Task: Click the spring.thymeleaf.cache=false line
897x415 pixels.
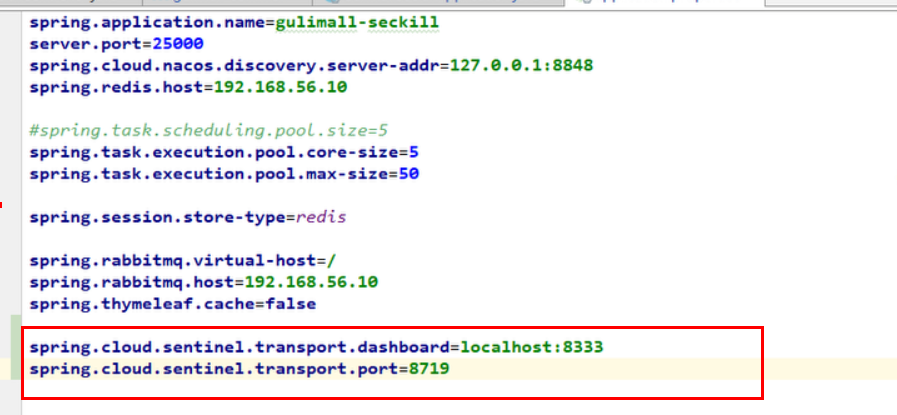Action: 173,303
